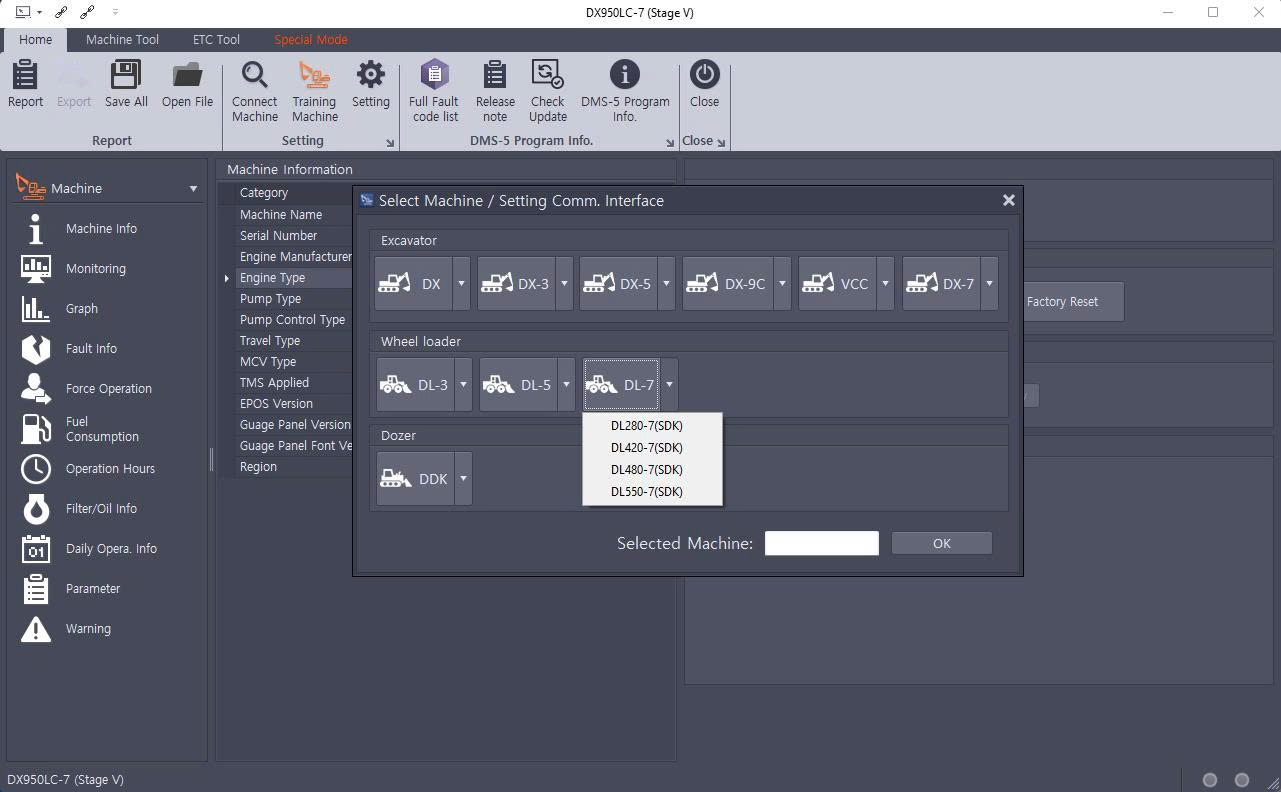This screenshot has width=1281, height=792.
Task: Start Training Machine from ribbon
Action: pos(314,91)
